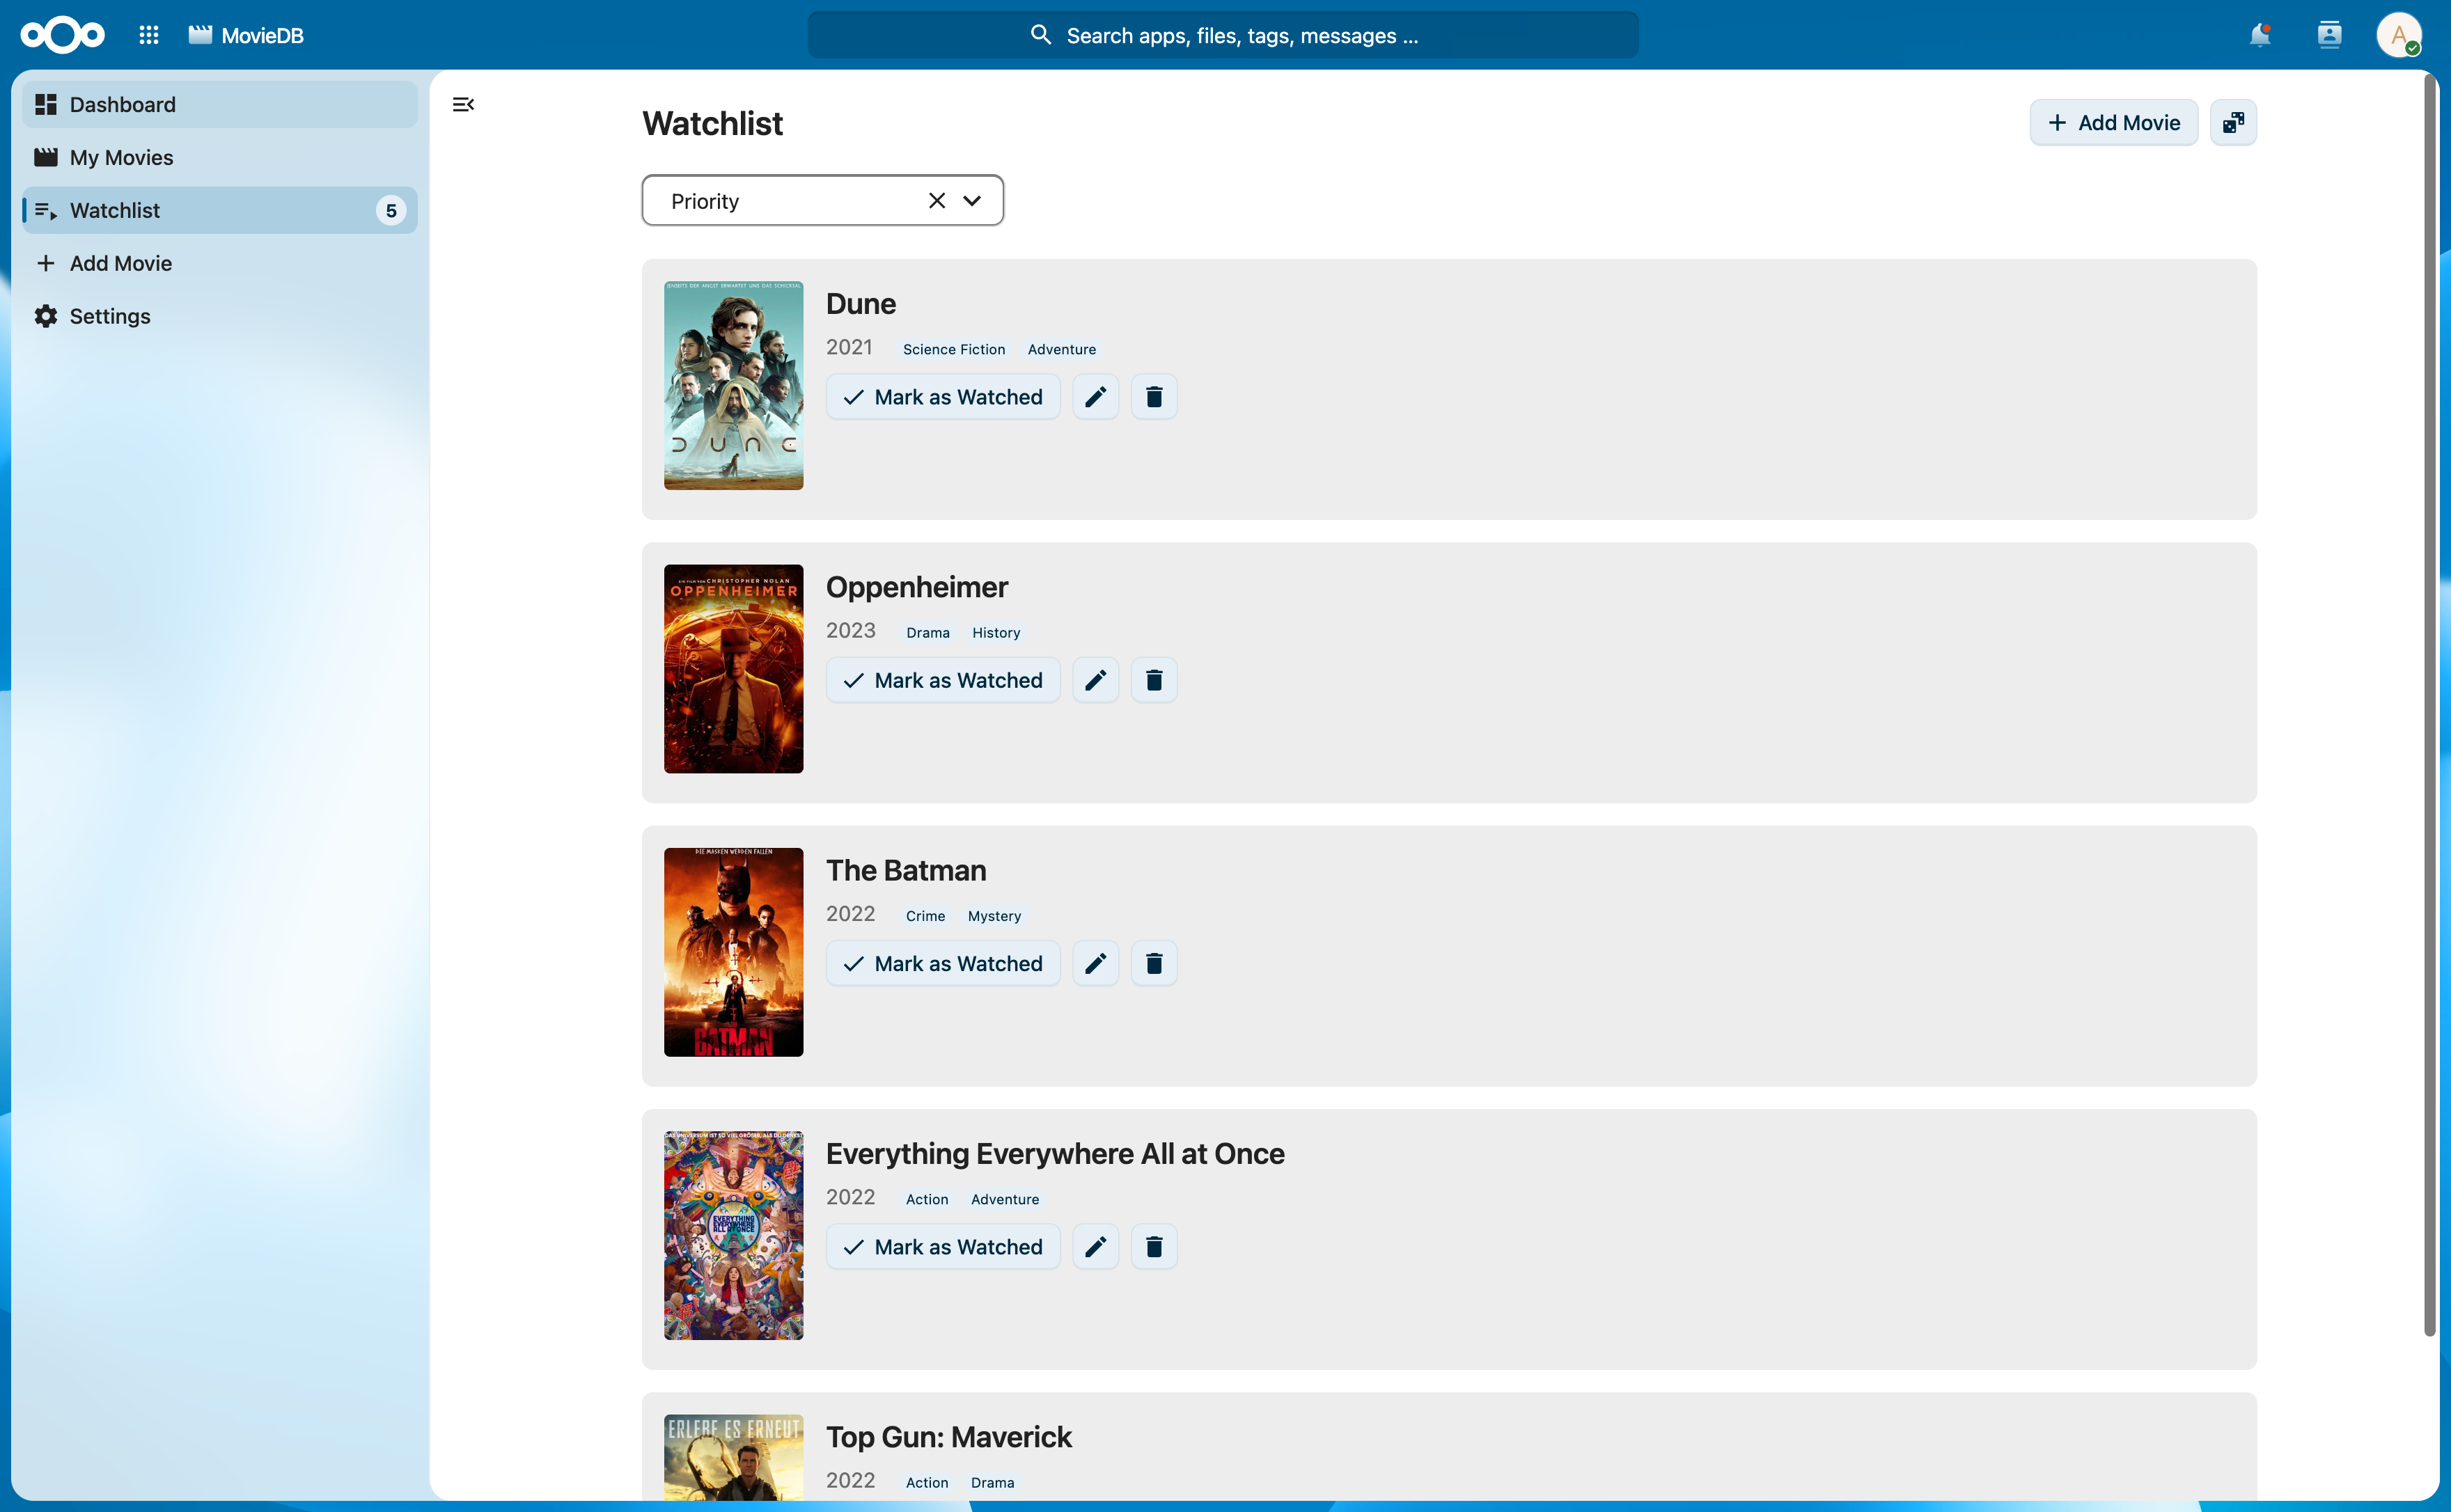
Task: Select Watchlist in the sidebar
Action: [220, 210]
